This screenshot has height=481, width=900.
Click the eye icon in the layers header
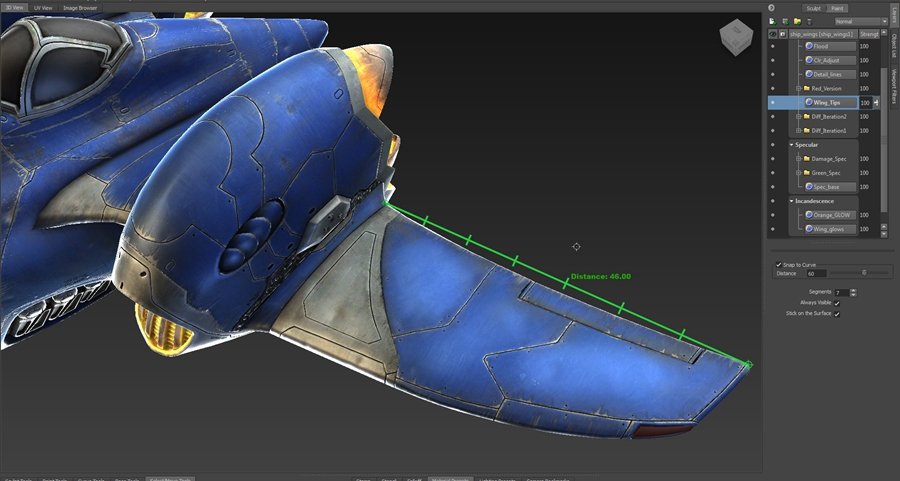773,34
